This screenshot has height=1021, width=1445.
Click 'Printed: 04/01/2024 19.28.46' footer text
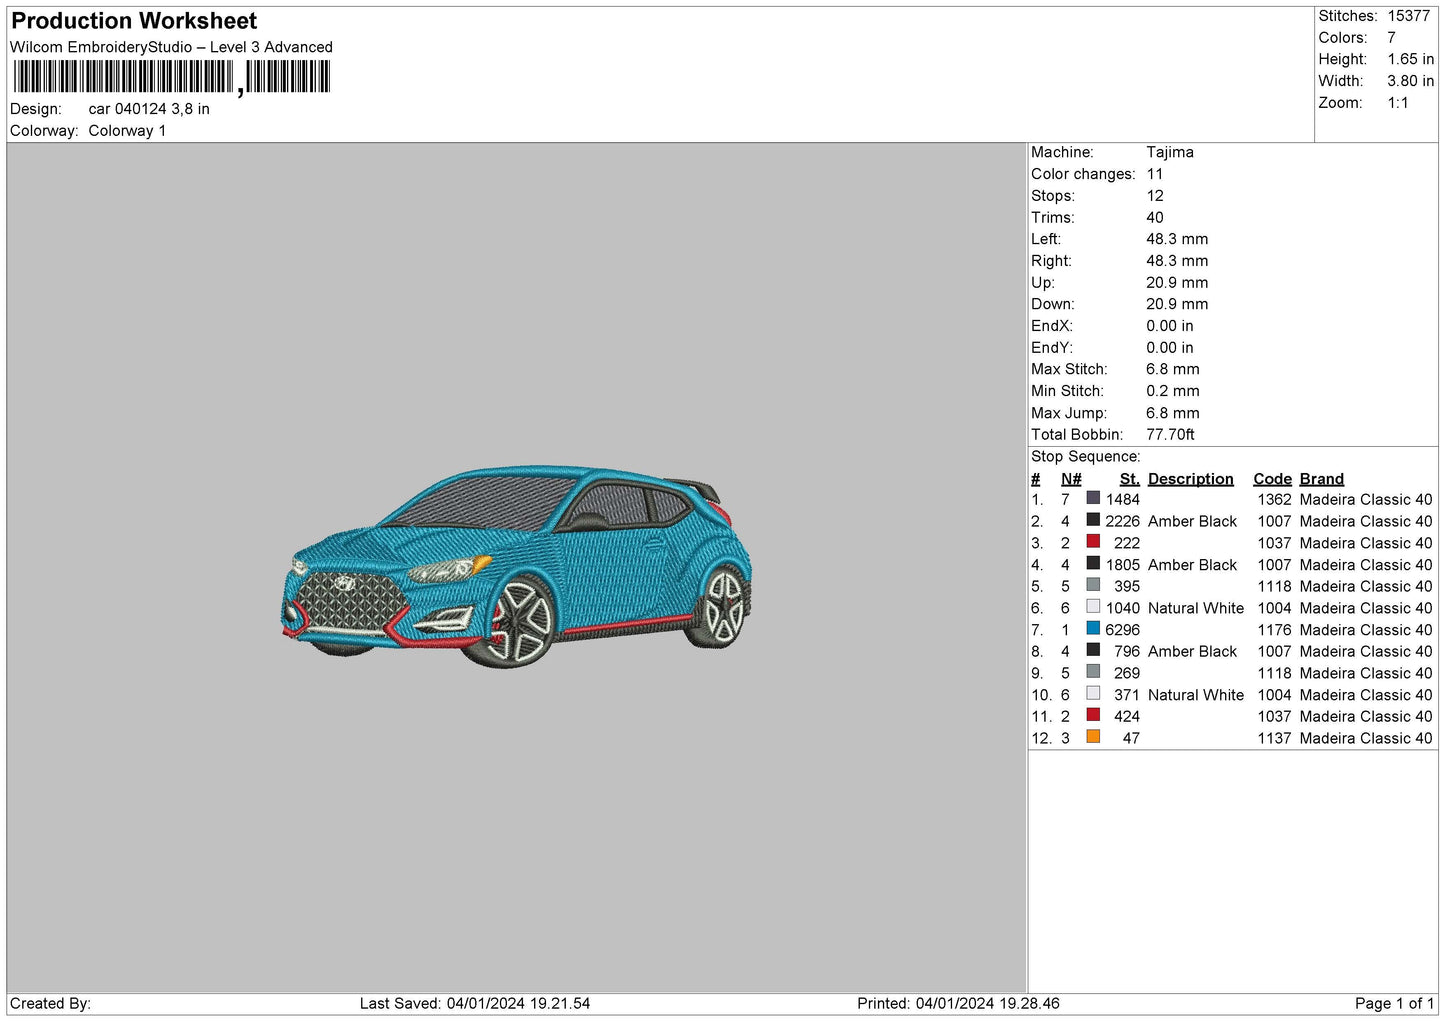tap(958, 1003)
